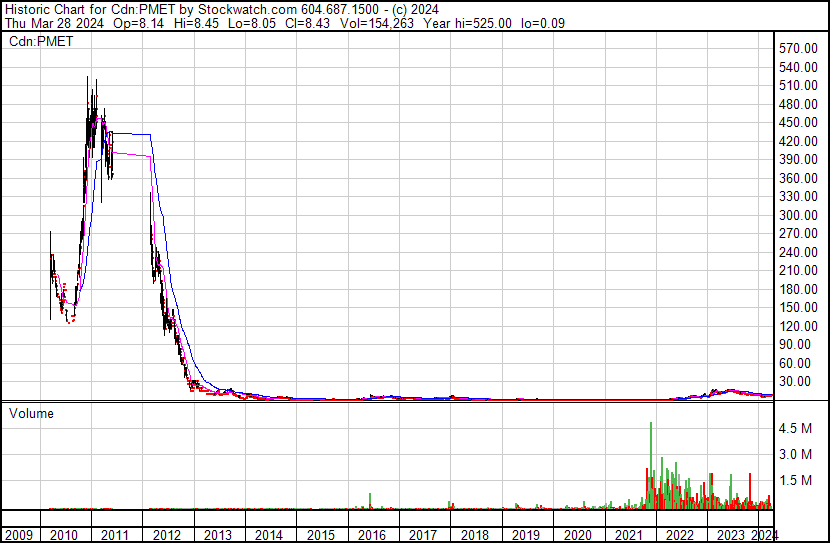The width and height of the screenshot is (830, 543).
Task: Click the 2019 year marker
Action: pyautogui.click(x=526, y=533)
